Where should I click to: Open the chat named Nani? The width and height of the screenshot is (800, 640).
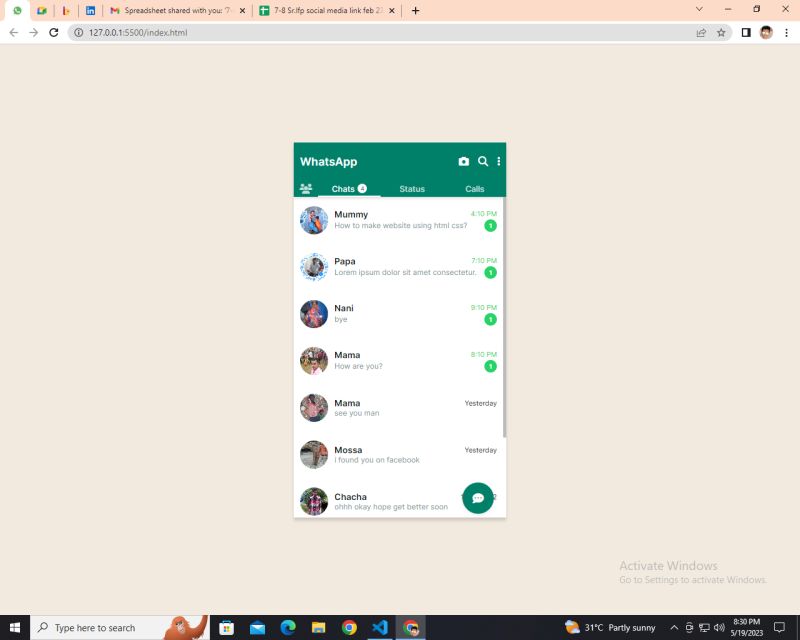click(398, 314)
